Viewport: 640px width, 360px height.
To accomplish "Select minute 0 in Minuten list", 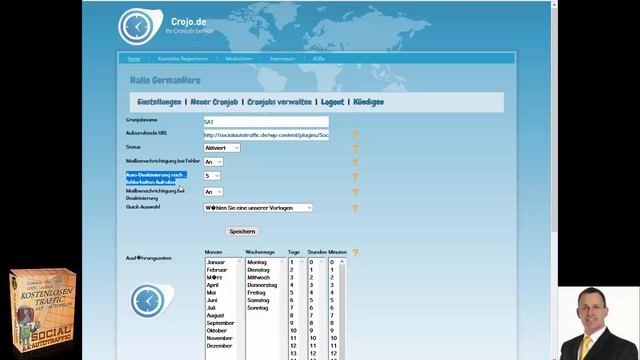I will 332,262.
